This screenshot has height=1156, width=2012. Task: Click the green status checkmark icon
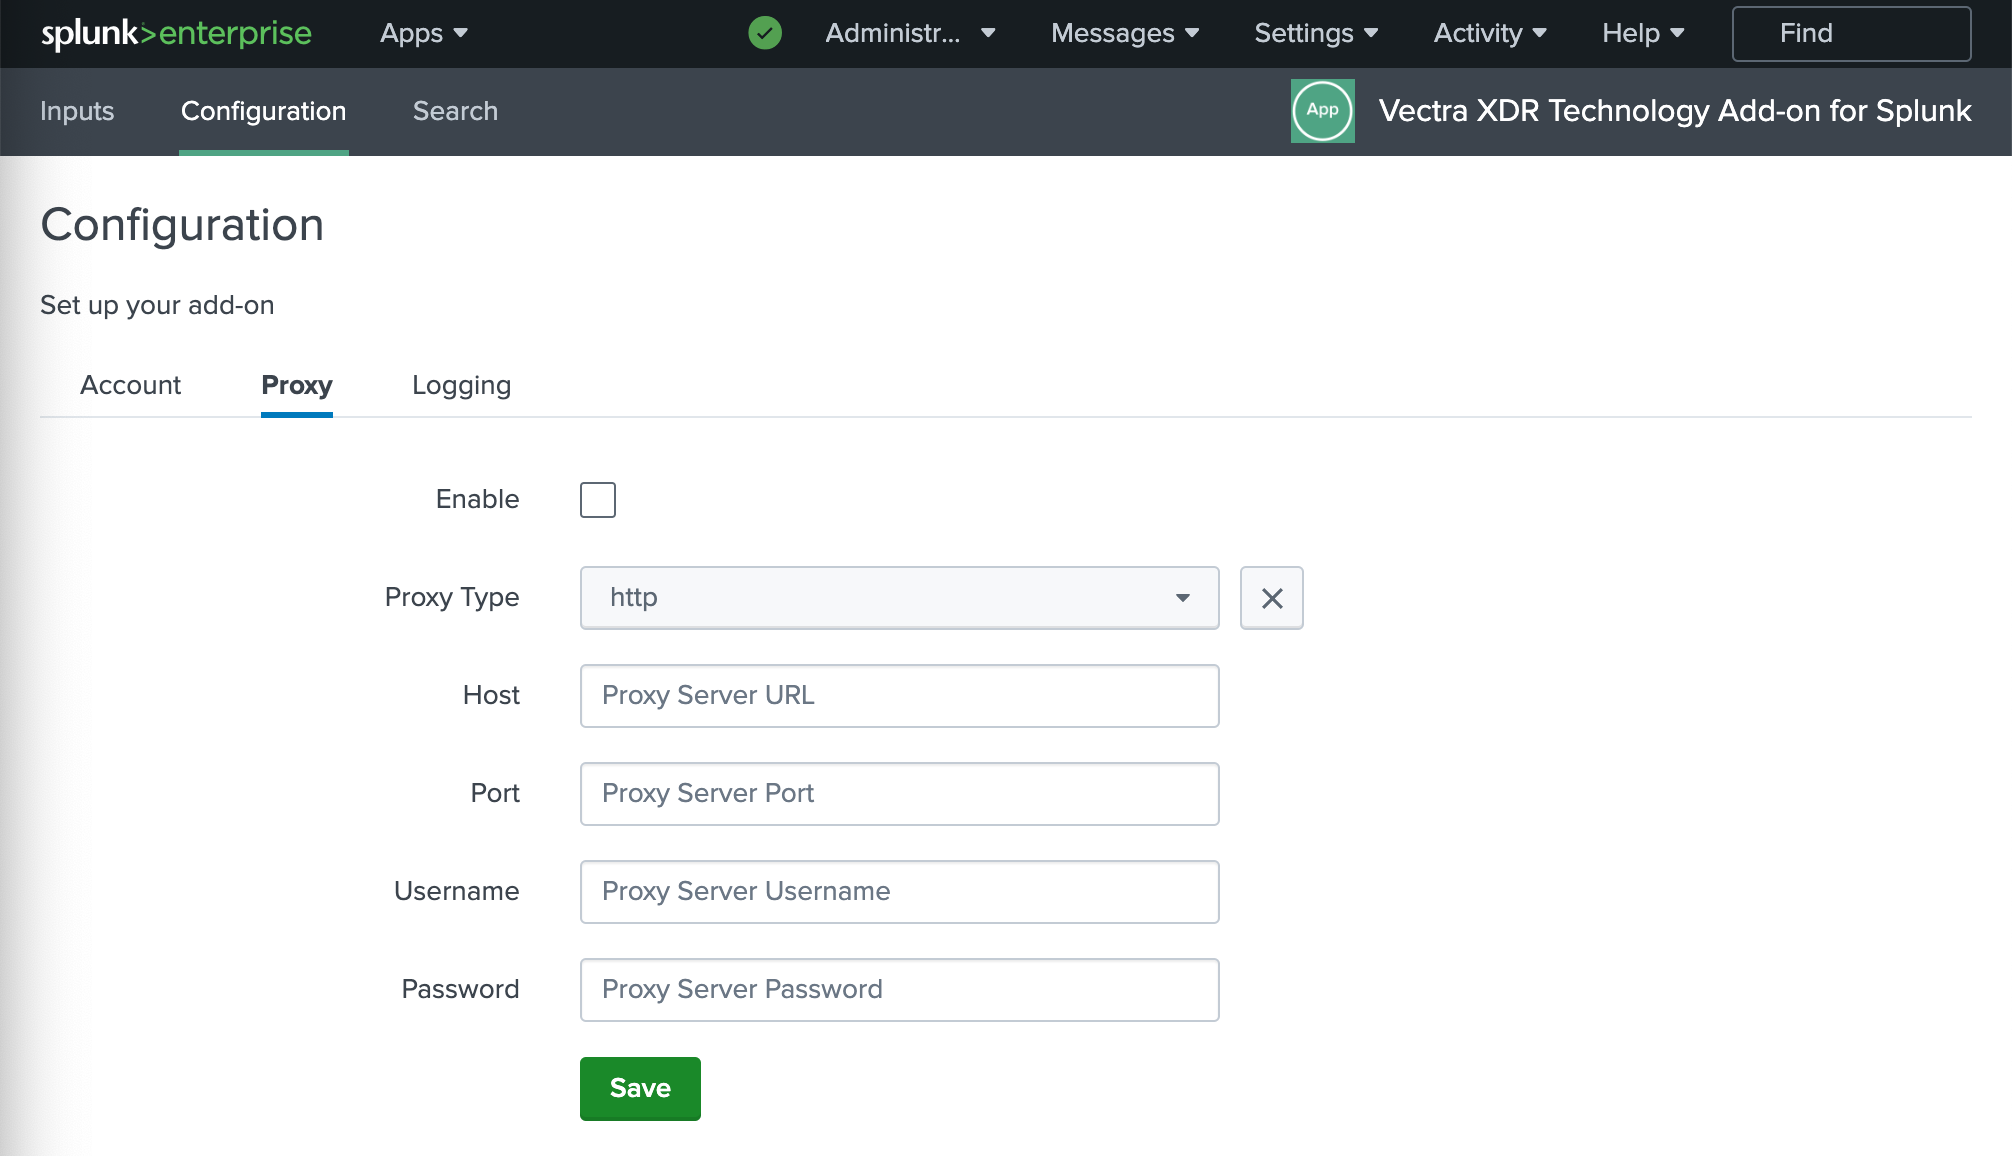click(x=764, y=33)
